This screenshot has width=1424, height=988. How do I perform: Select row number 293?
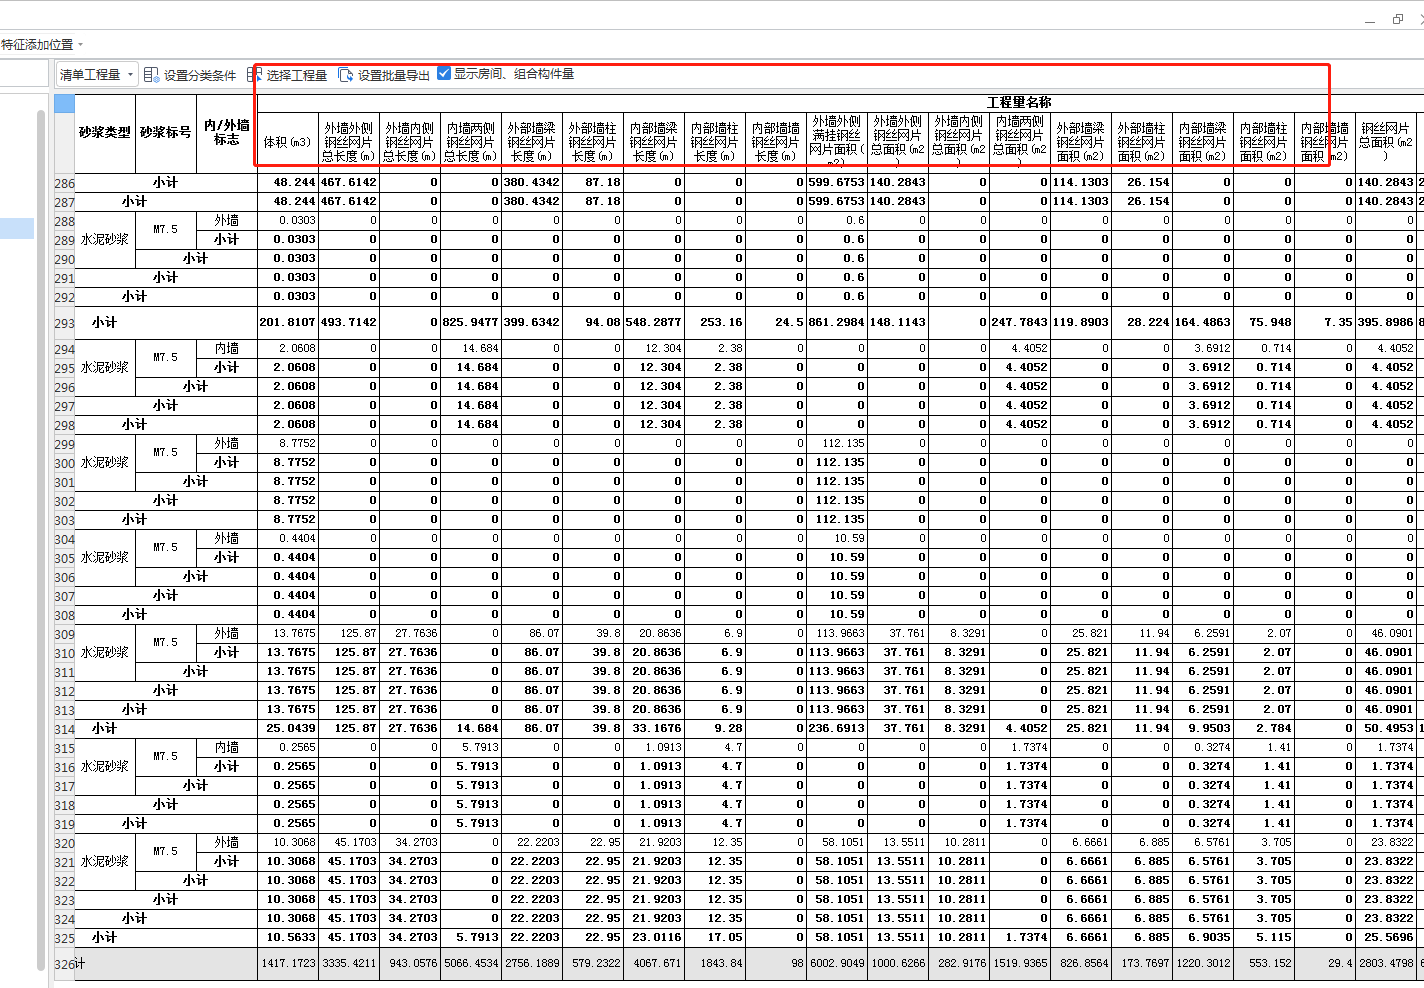tap(64, 323)
